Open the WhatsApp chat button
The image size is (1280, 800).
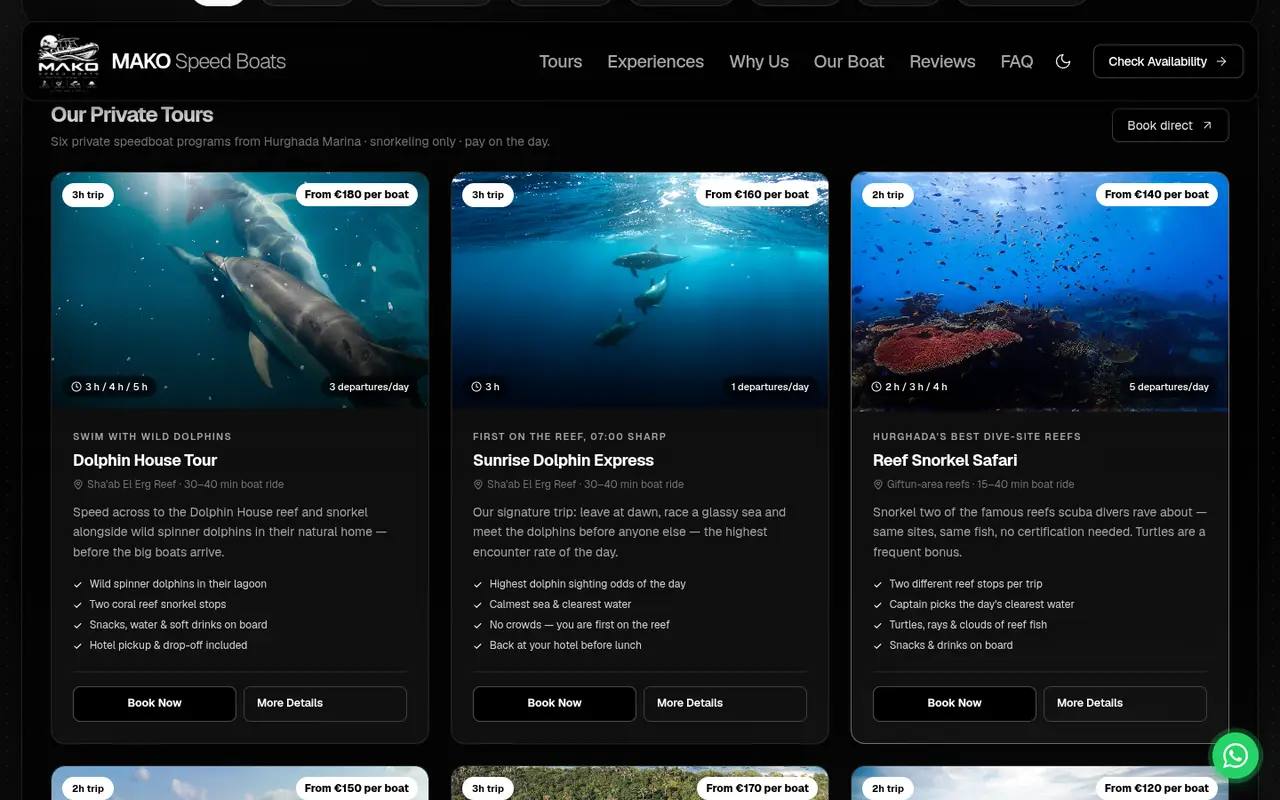1235,755
